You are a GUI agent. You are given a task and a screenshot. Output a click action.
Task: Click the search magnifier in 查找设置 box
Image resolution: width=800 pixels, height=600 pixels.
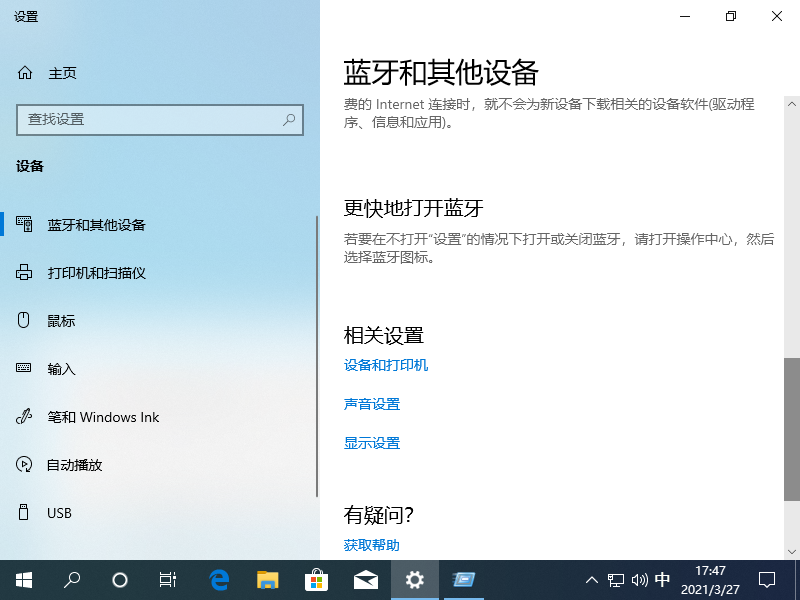289,119
